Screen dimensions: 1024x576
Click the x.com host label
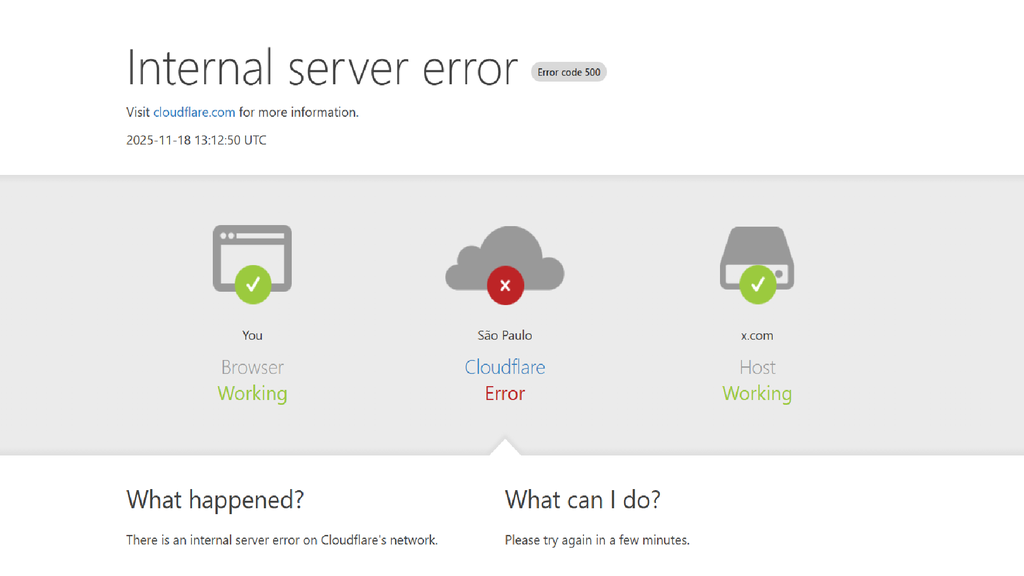(x=757, y=335)
